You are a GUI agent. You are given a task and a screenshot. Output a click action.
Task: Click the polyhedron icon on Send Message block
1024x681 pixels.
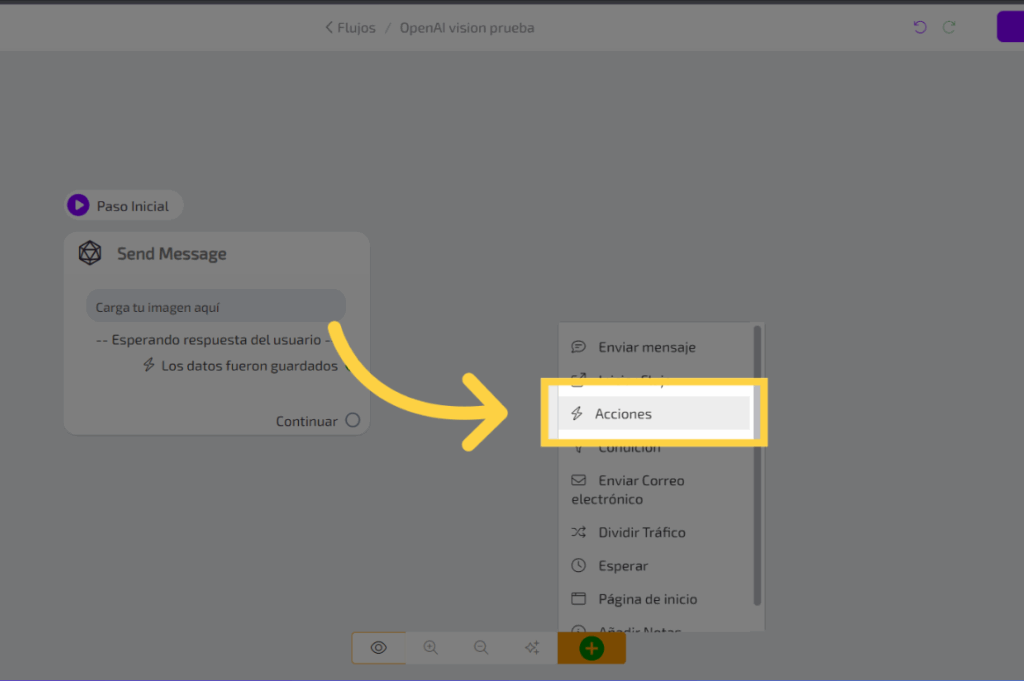[x=91, y=253]
